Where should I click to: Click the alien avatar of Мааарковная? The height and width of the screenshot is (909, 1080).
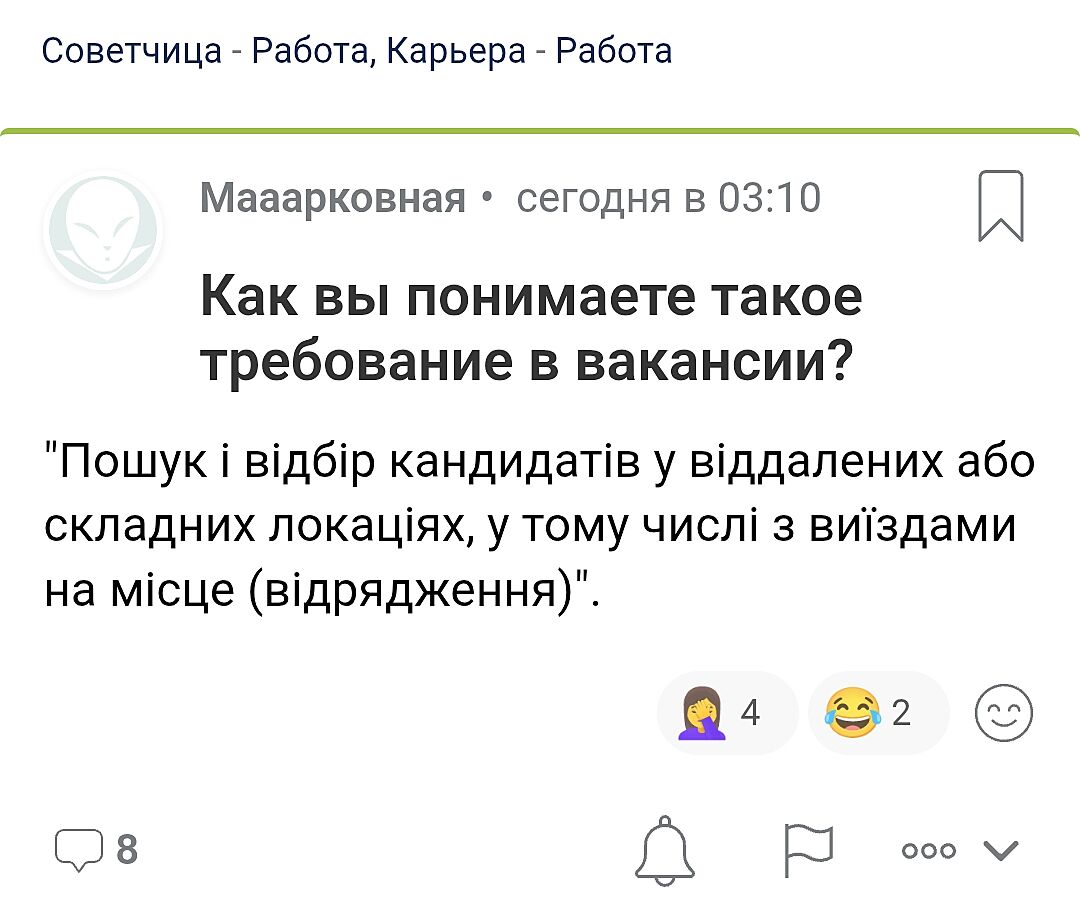(103, 231)
